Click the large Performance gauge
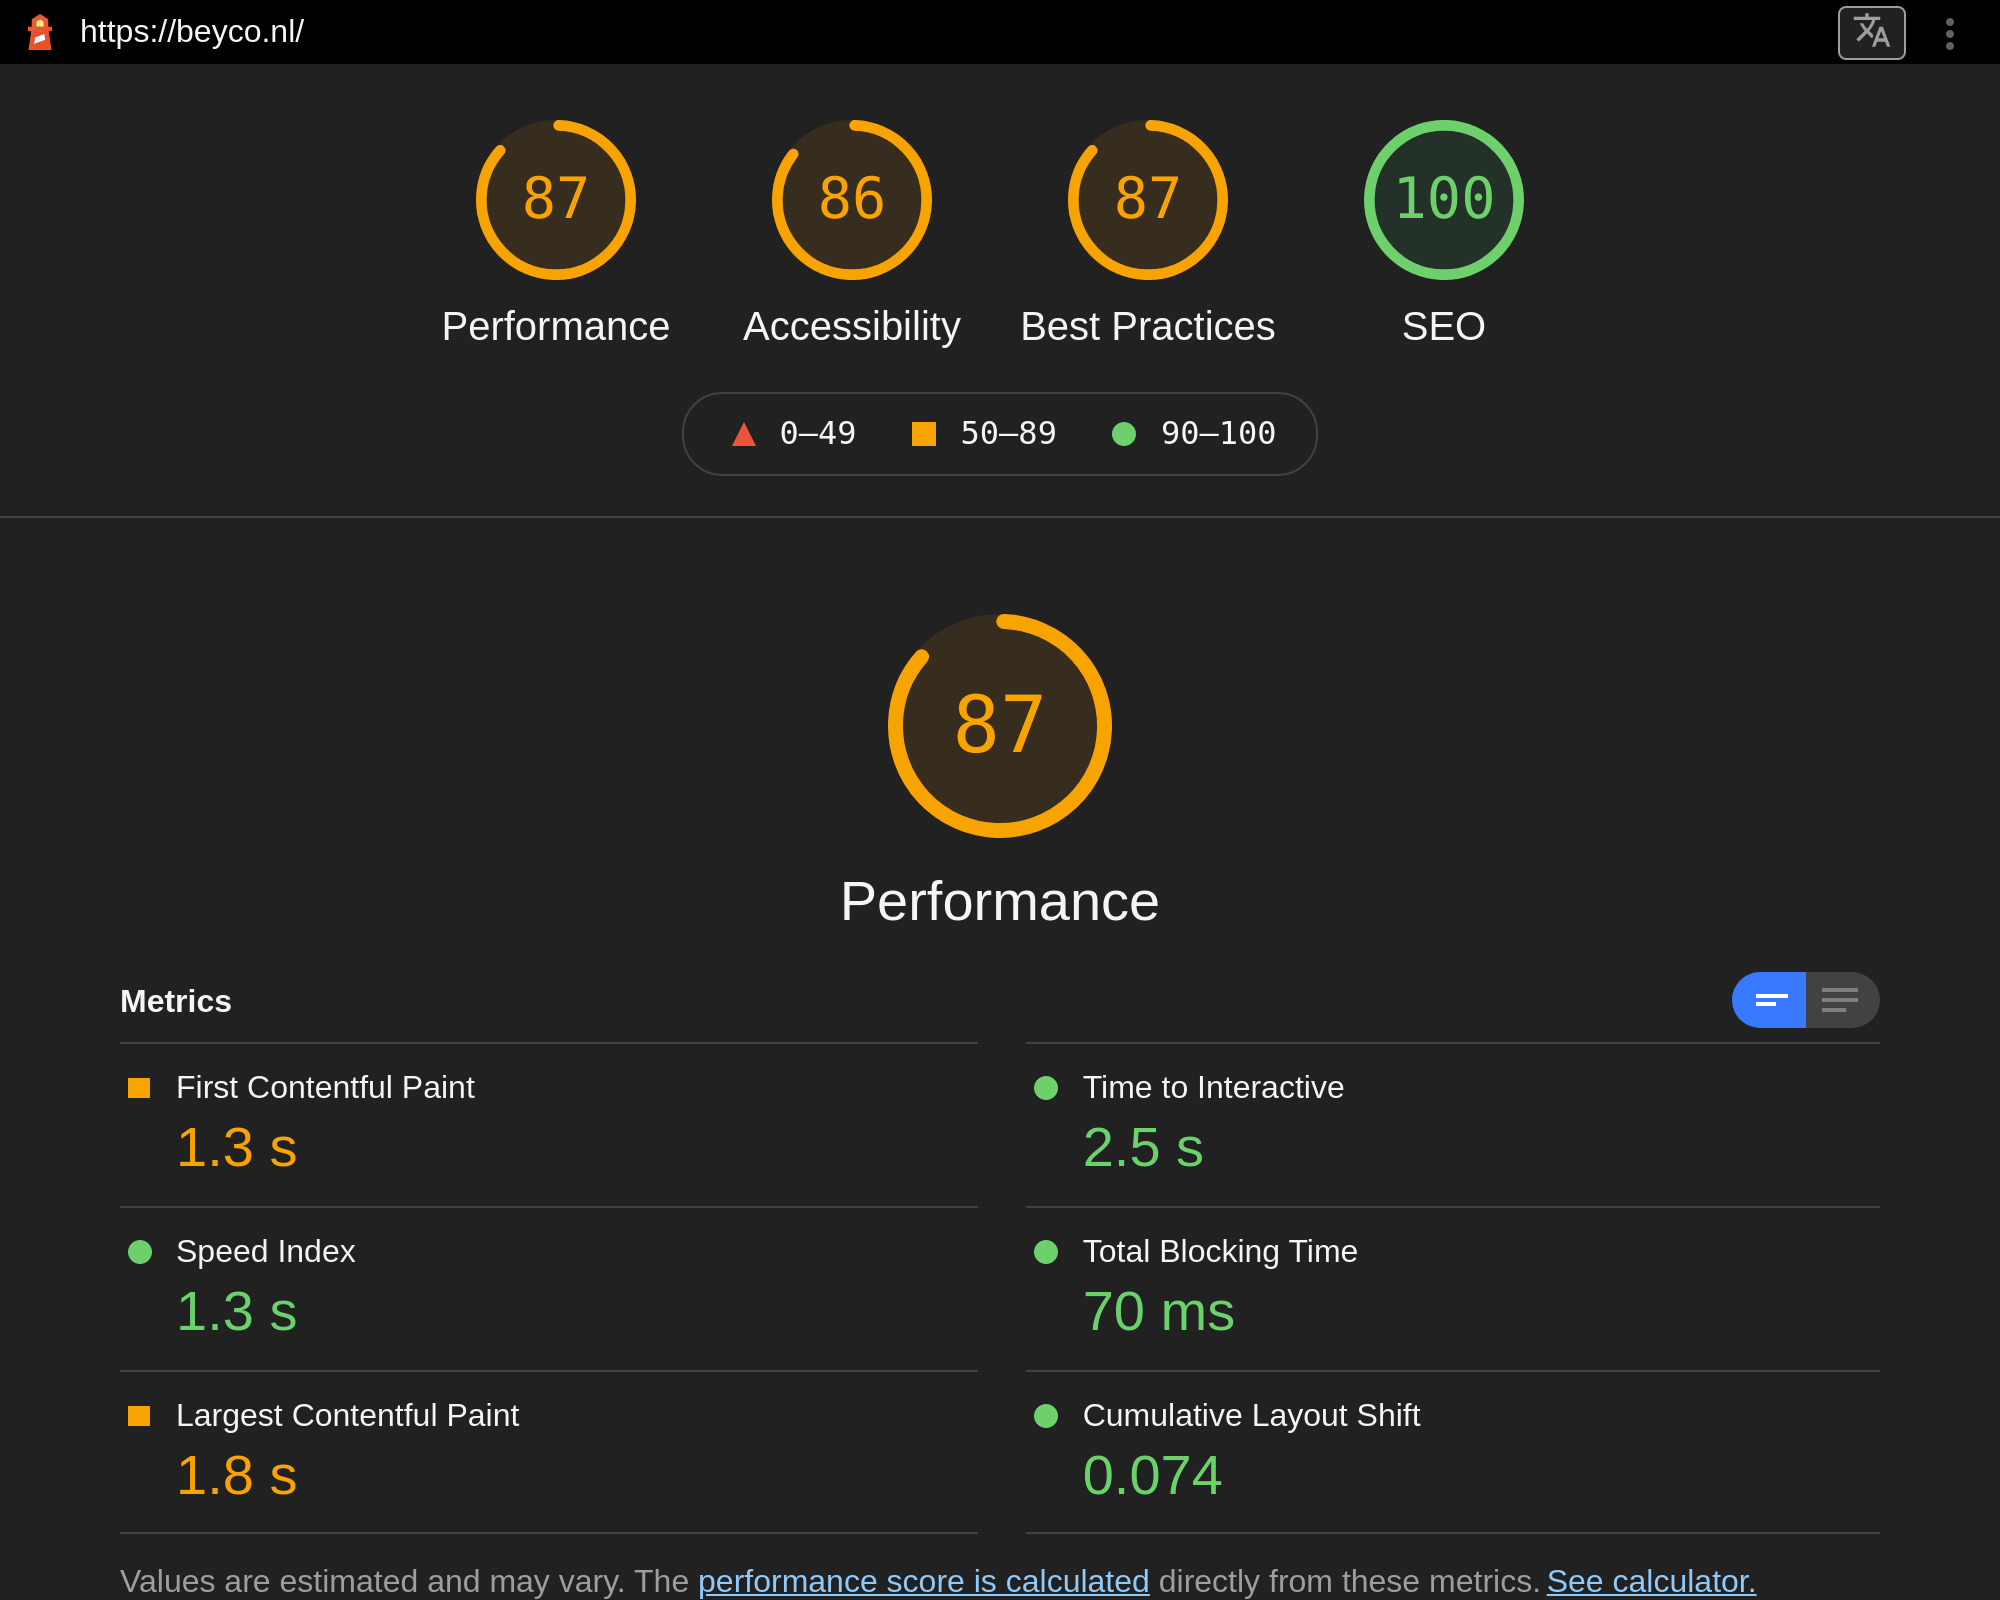Screen dimensions: 2000x1600 tap(999, 725)
